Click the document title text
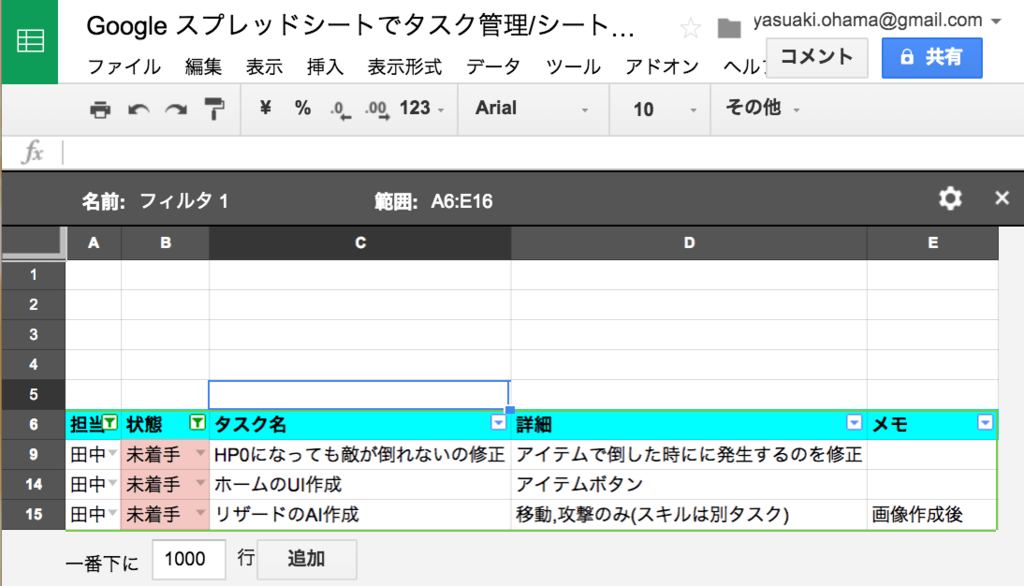Screen dimensions: 1024x586 [x=360, y=27]
